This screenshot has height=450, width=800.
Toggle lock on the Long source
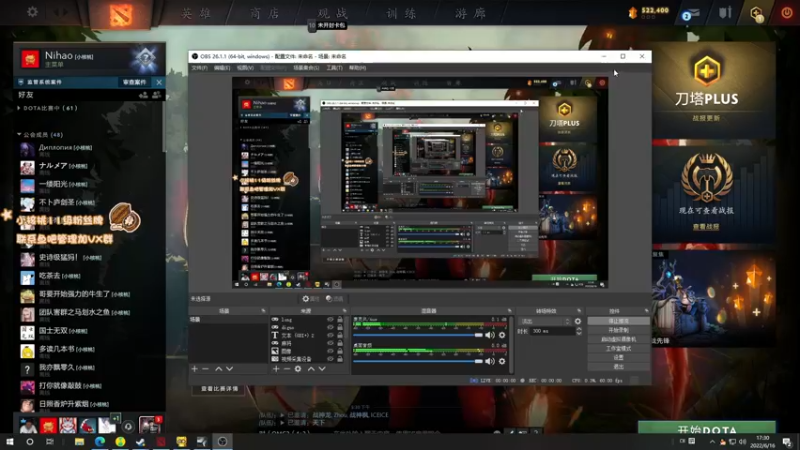pos(340,320)
